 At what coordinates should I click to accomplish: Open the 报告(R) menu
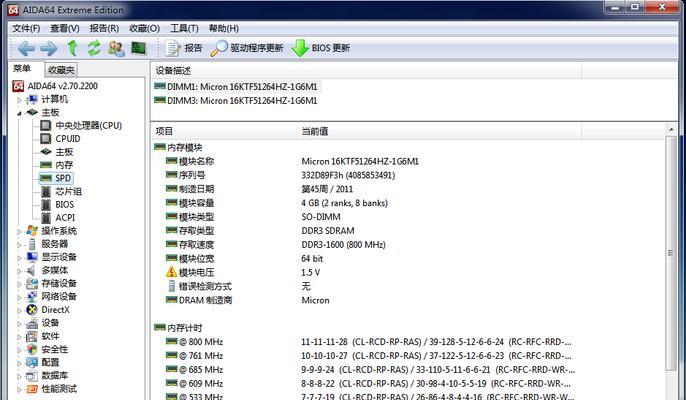(x=104, y=28)
